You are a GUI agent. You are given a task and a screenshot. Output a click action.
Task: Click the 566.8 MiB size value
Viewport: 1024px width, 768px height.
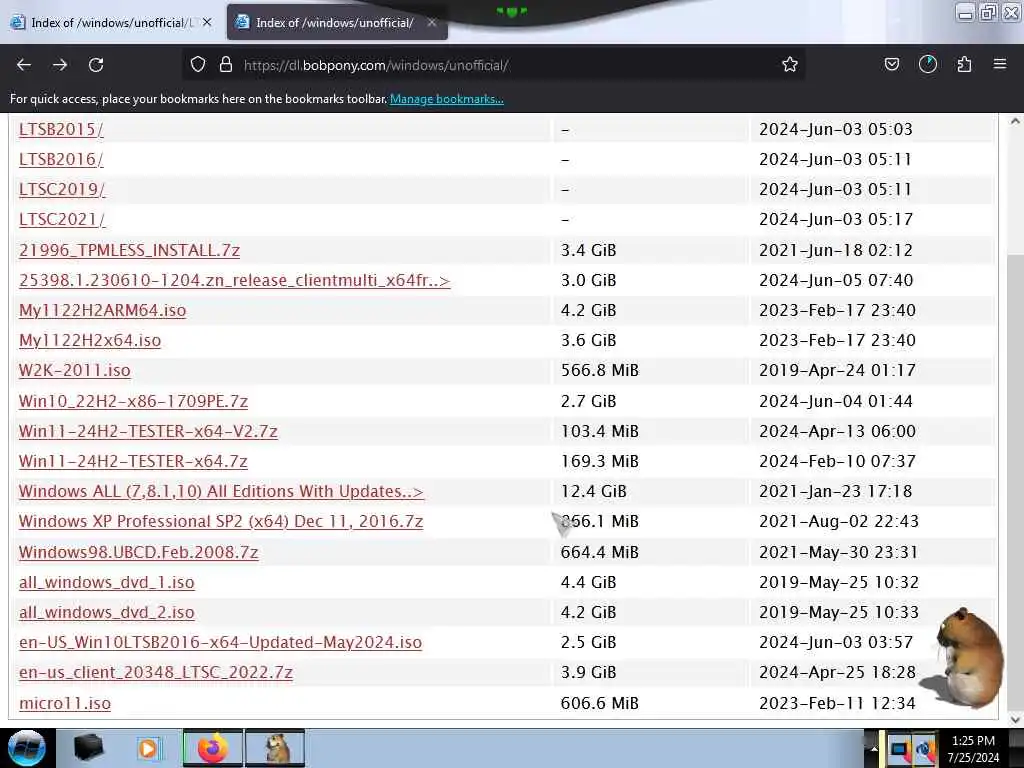pyautogui.click(x=600, y=370)
